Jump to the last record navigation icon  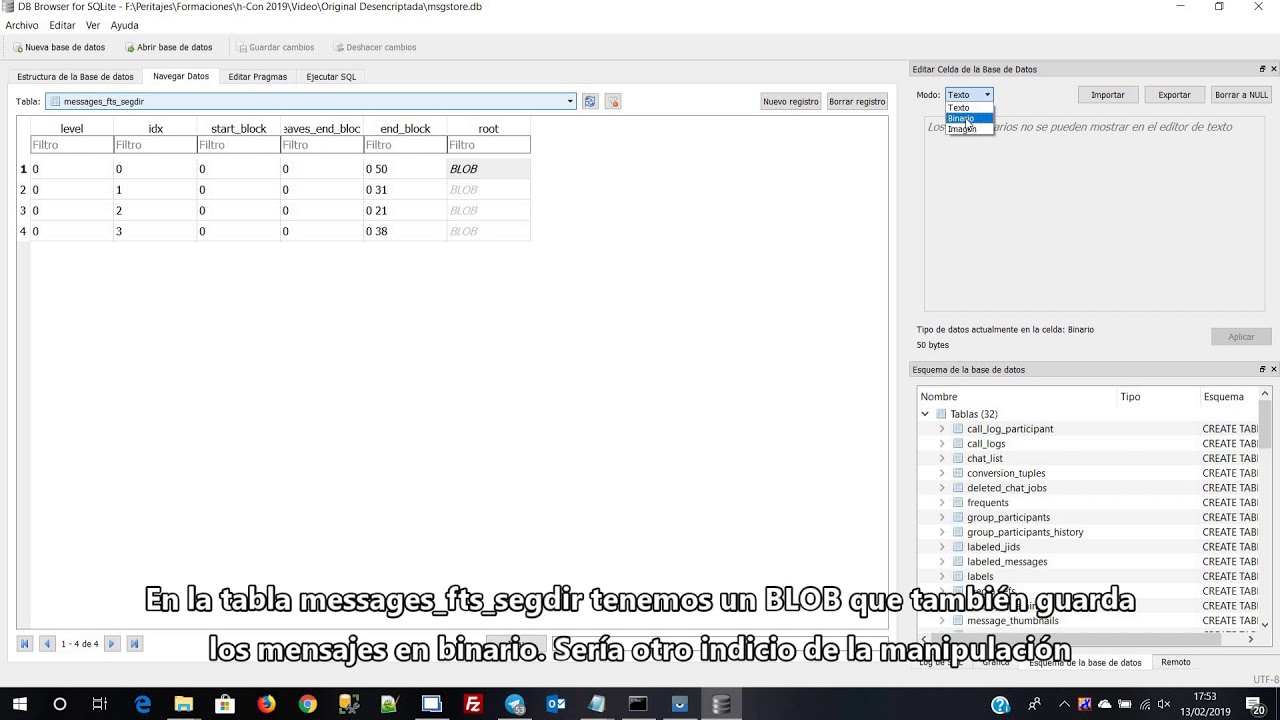[x=134, y=644]
